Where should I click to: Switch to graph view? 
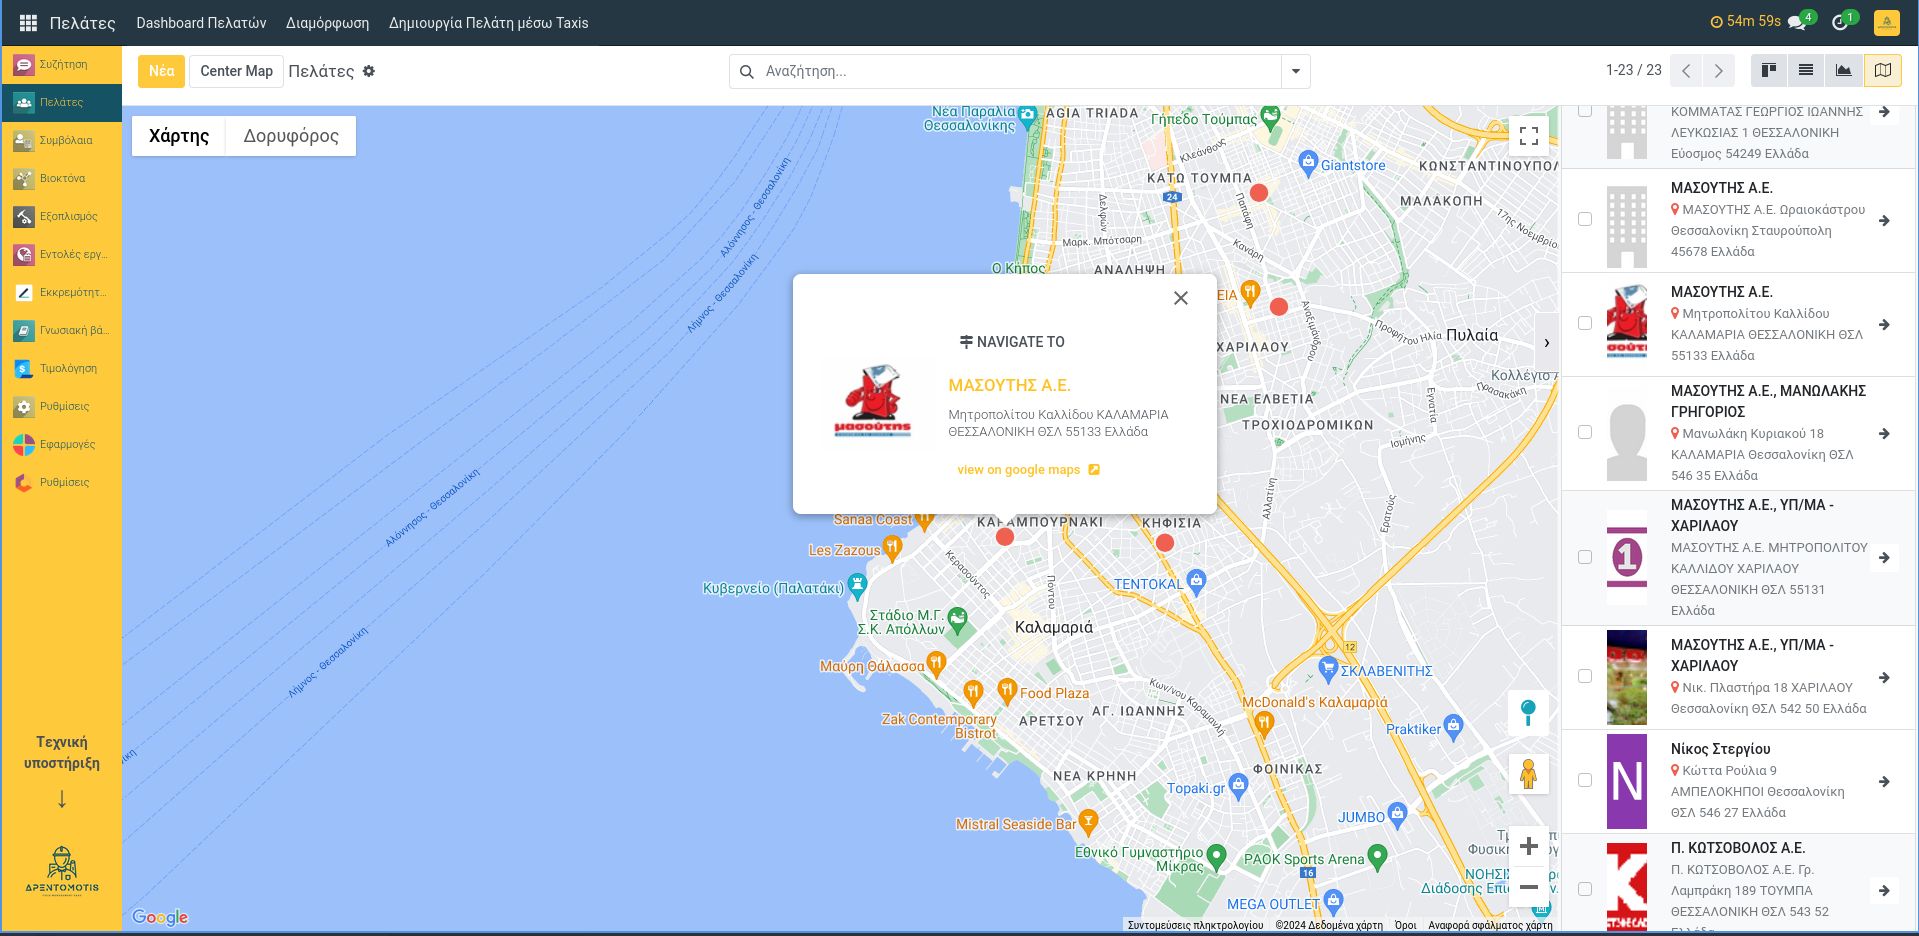click(x=1843, y=70)
